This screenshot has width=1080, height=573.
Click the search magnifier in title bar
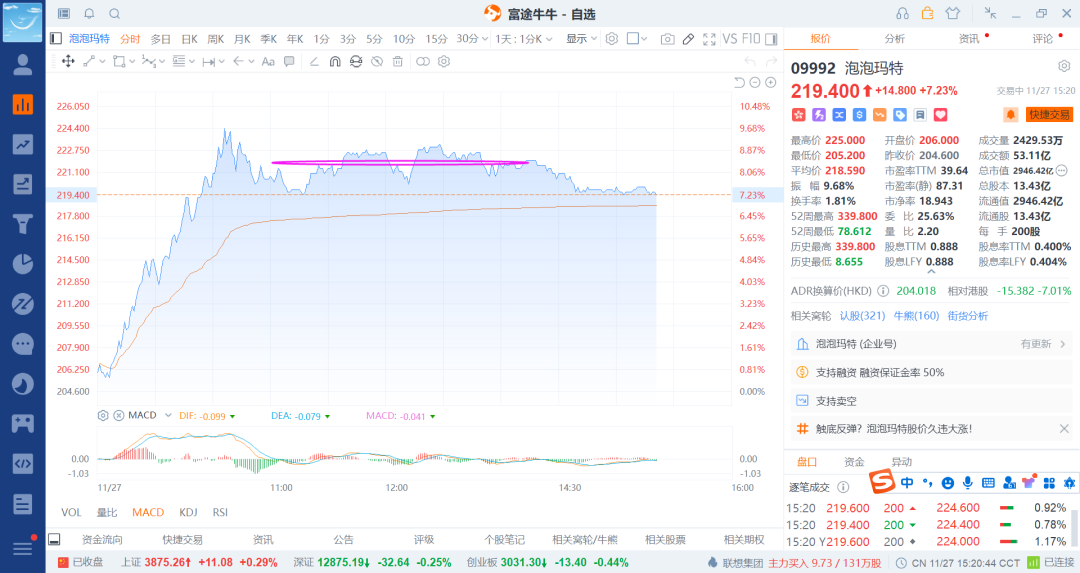coord(114,14)
